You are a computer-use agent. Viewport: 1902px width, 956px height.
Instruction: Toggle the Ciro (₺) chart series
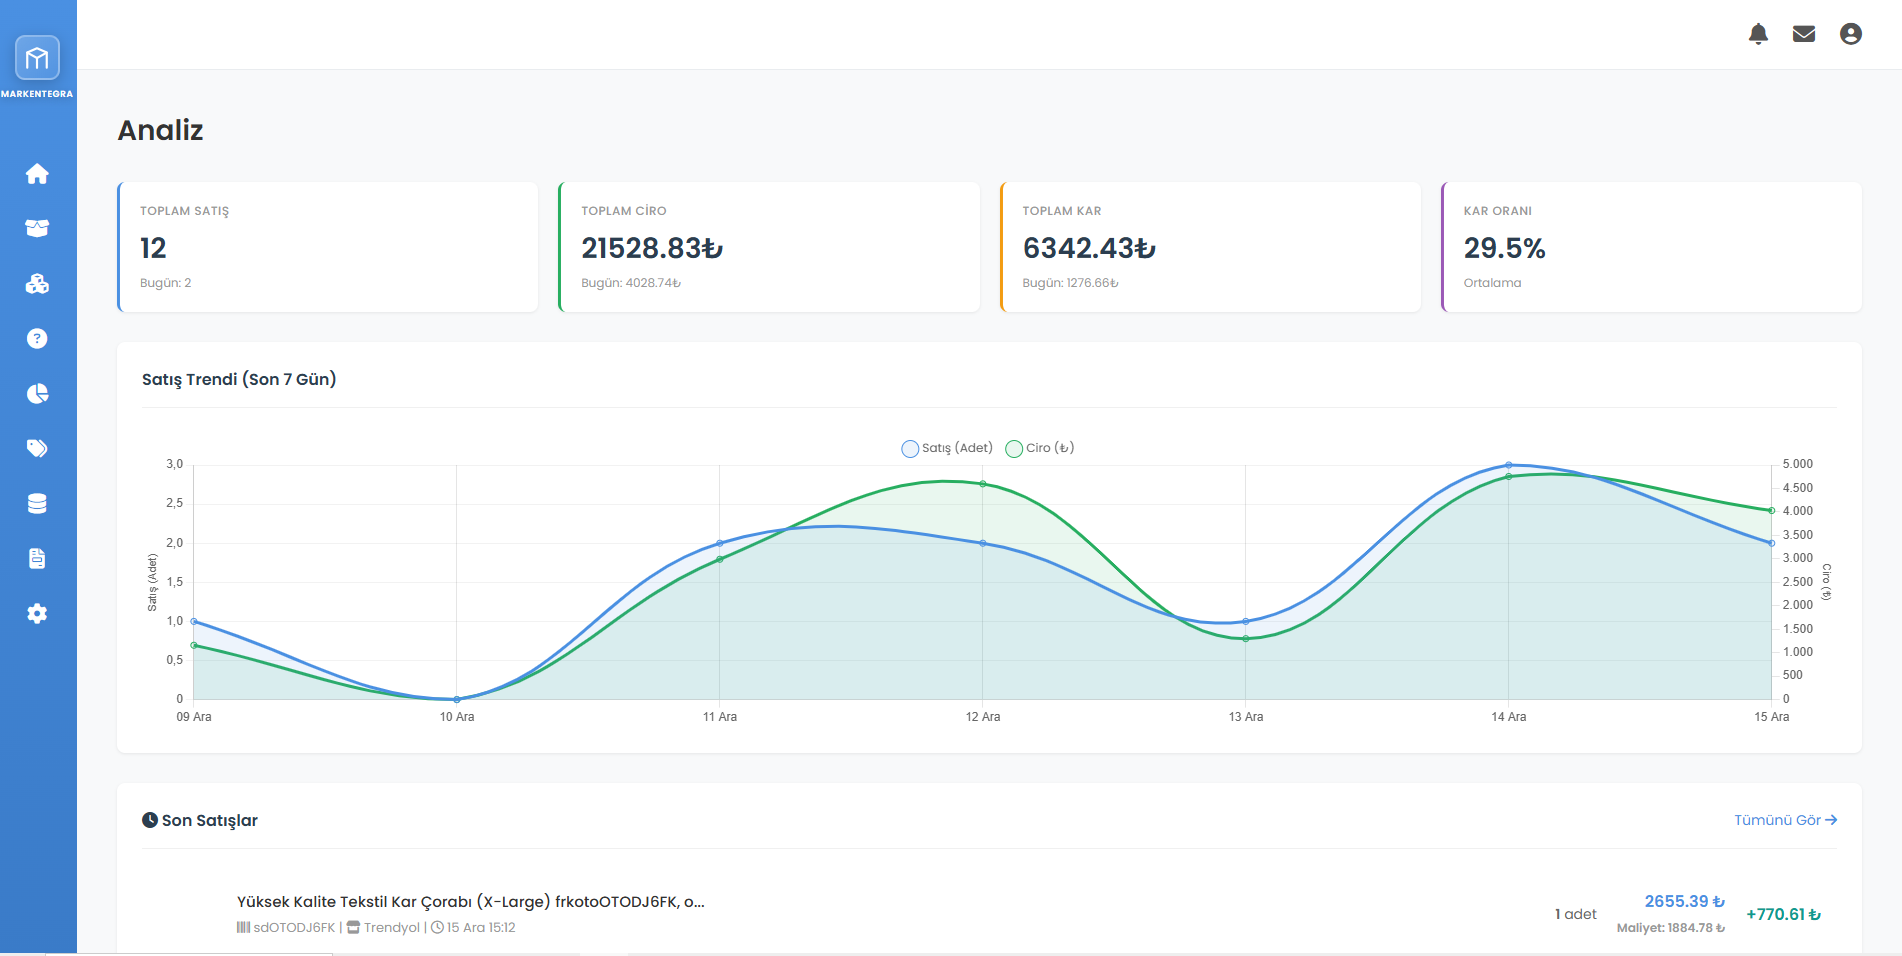coord(1040,448)
